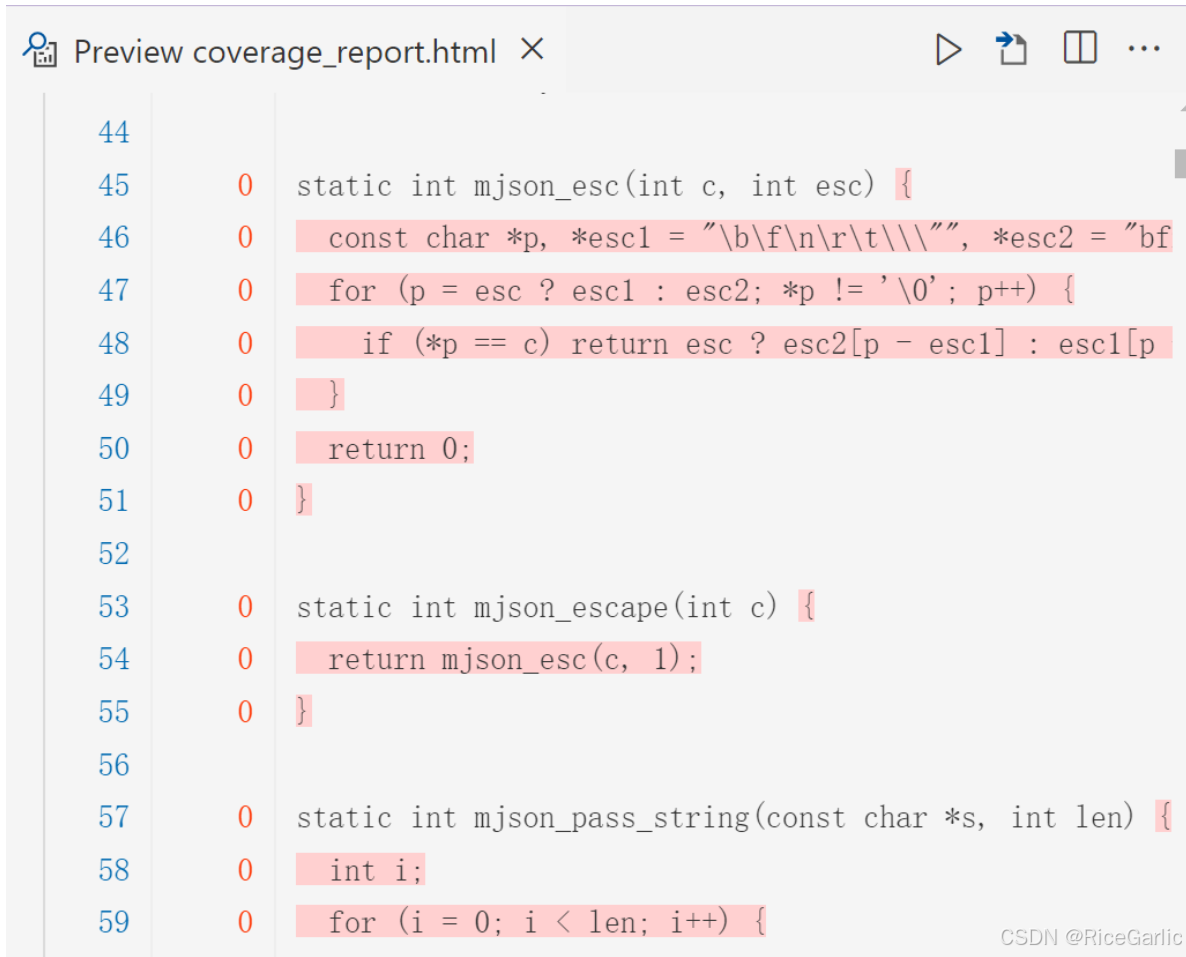The image size is (1186, 957).
Task: Split the editor using the split editor icon
Action: point(1080,49)
